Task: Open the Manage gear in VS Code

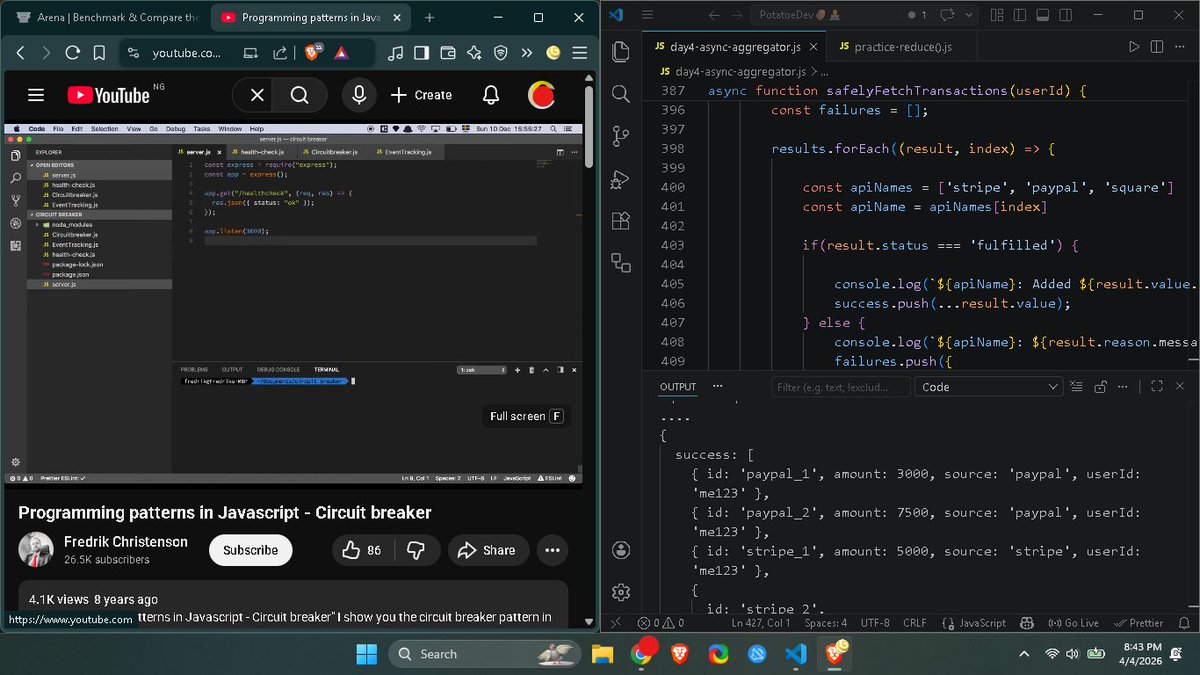Action: (x=620, y=592)
